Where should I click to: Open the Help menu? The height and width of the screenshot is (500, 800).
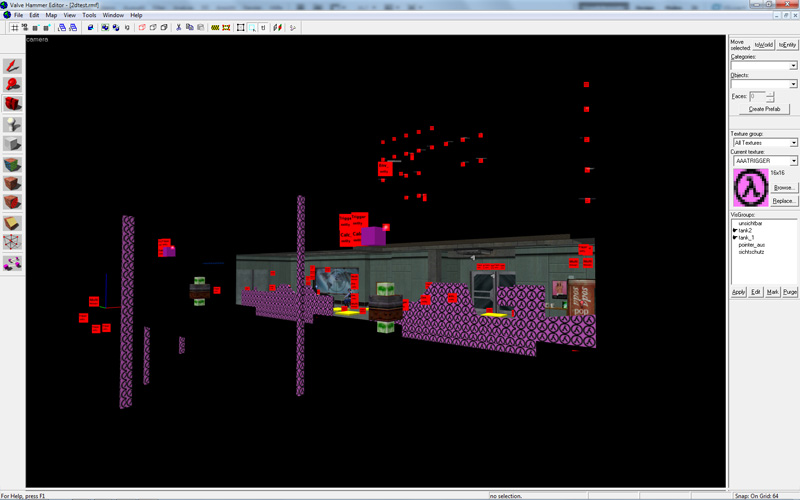tap(136, 15)
